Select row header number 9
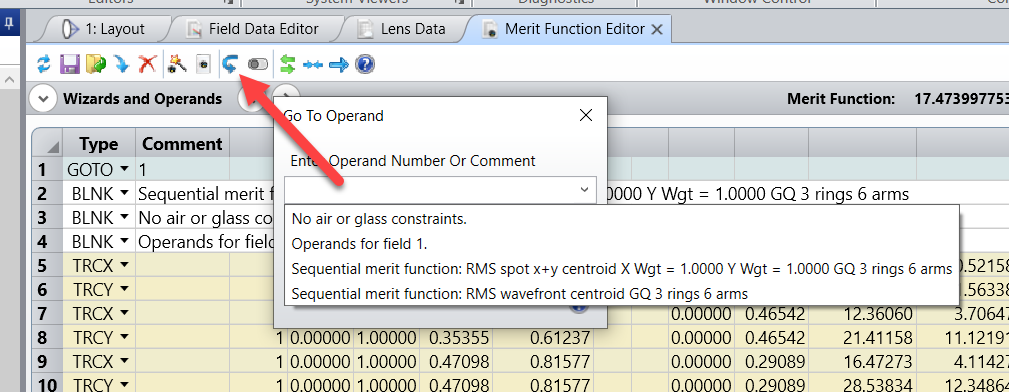This screenshot has width=1009, height=392. [47, 361]
